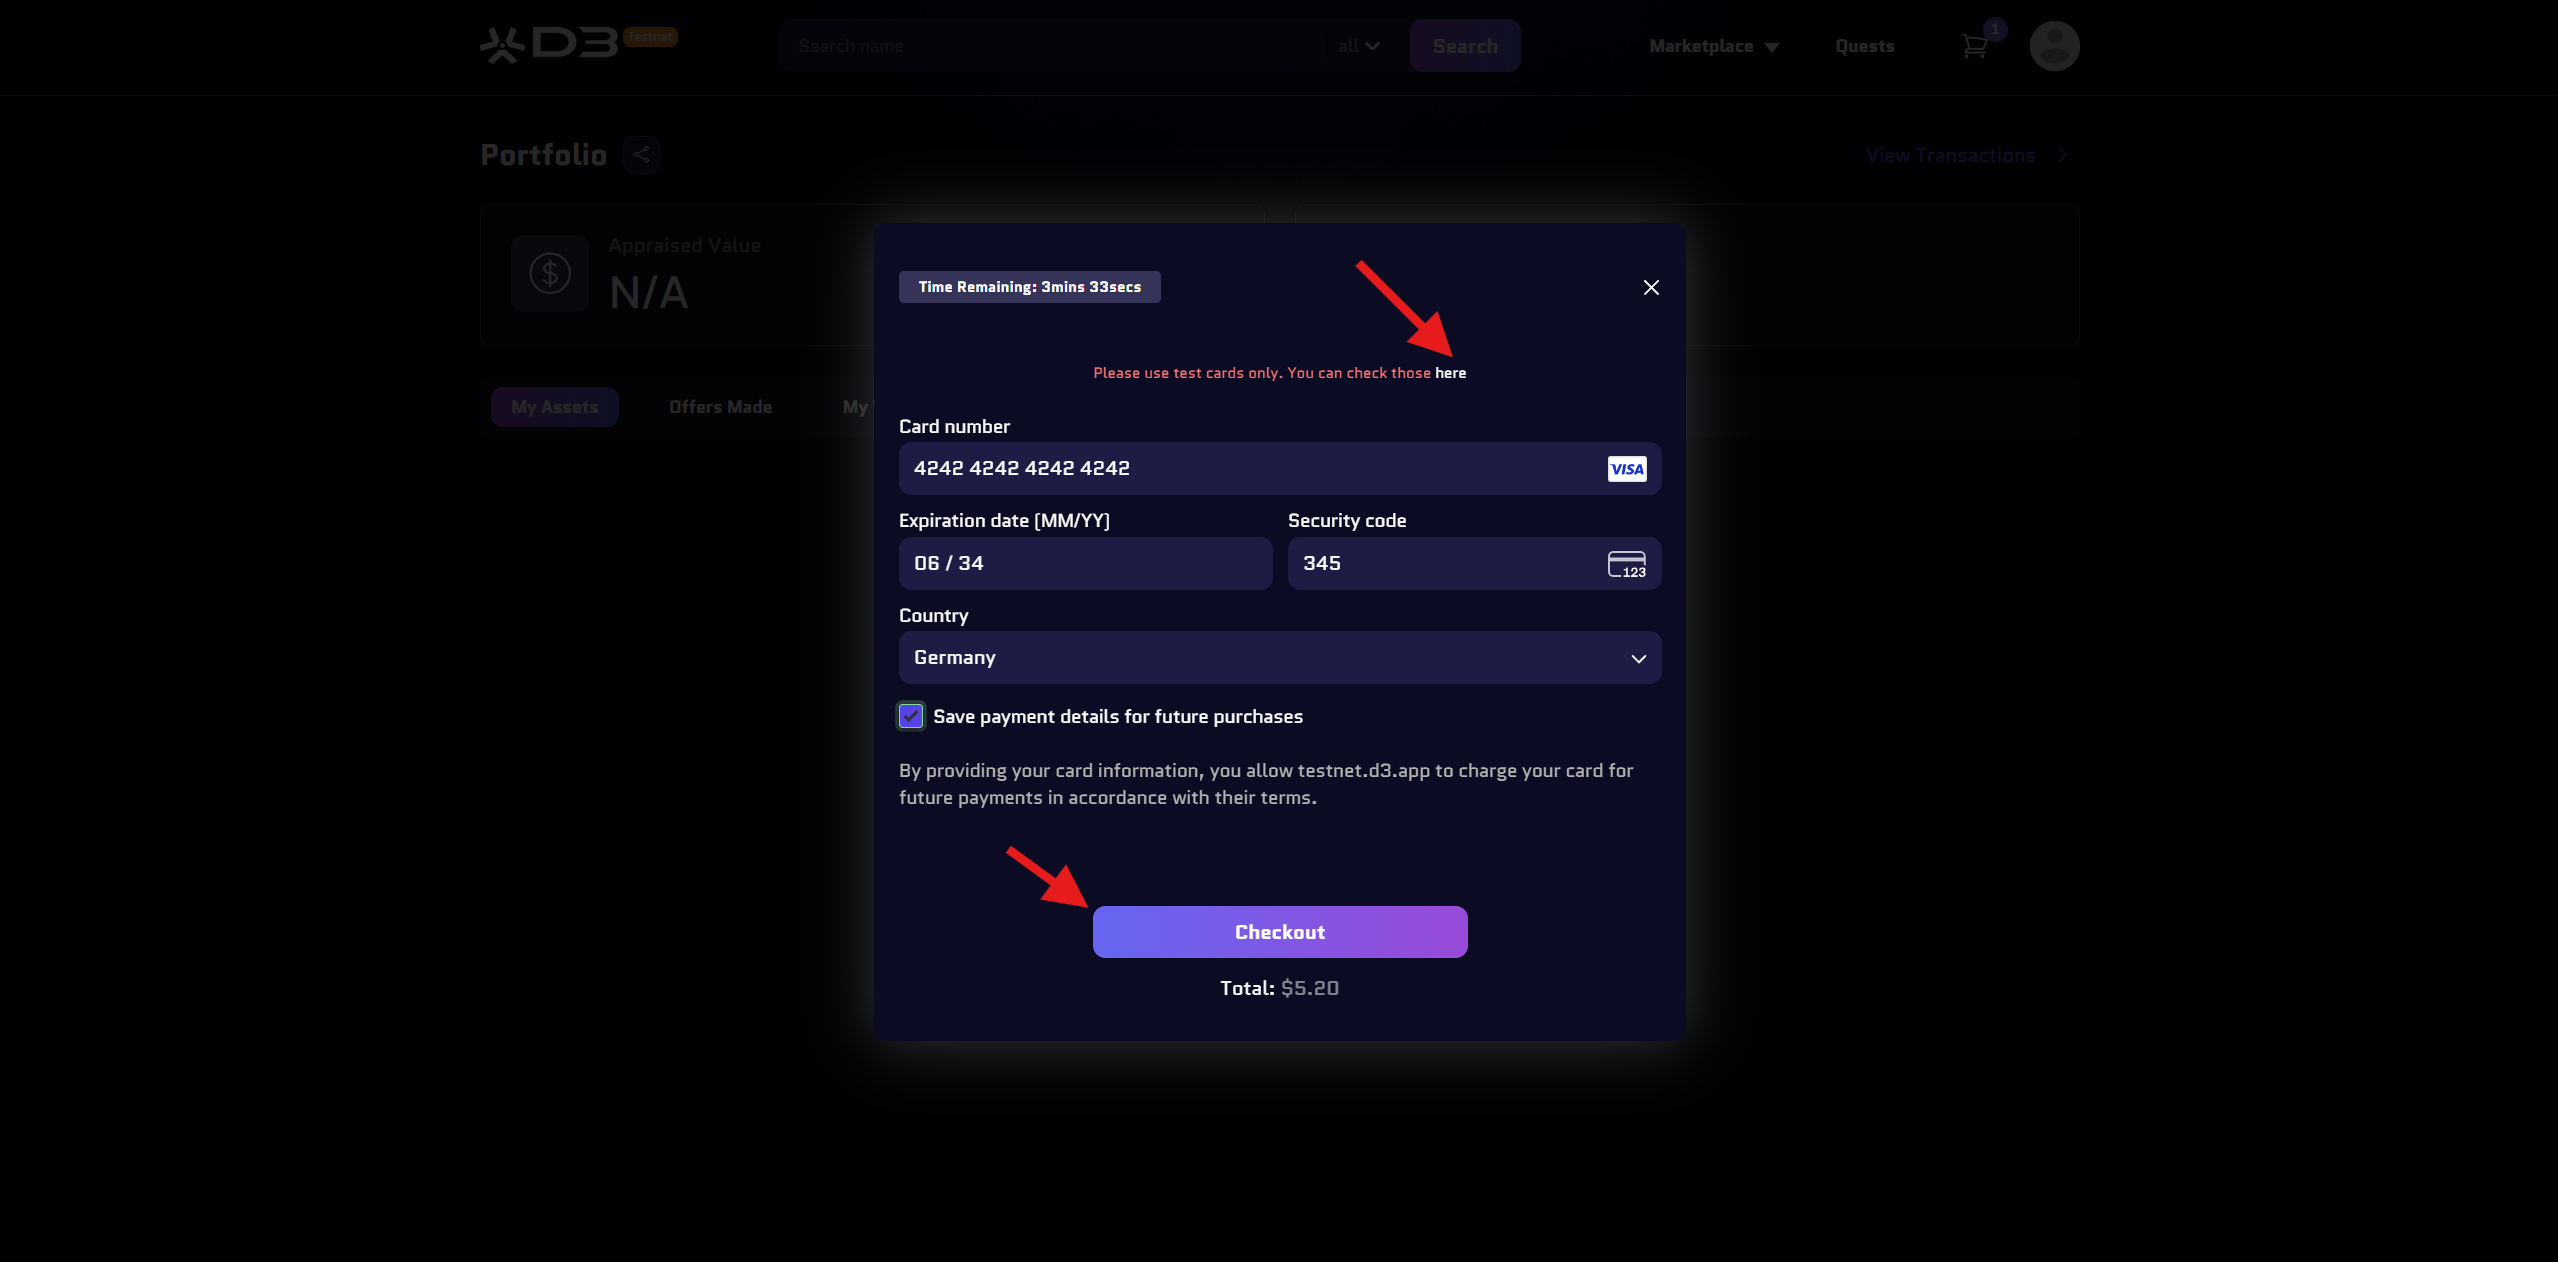Click the user profile avatar
The width and height of the screenshot is (2558, 1262).
click(x=2054, y=46)
